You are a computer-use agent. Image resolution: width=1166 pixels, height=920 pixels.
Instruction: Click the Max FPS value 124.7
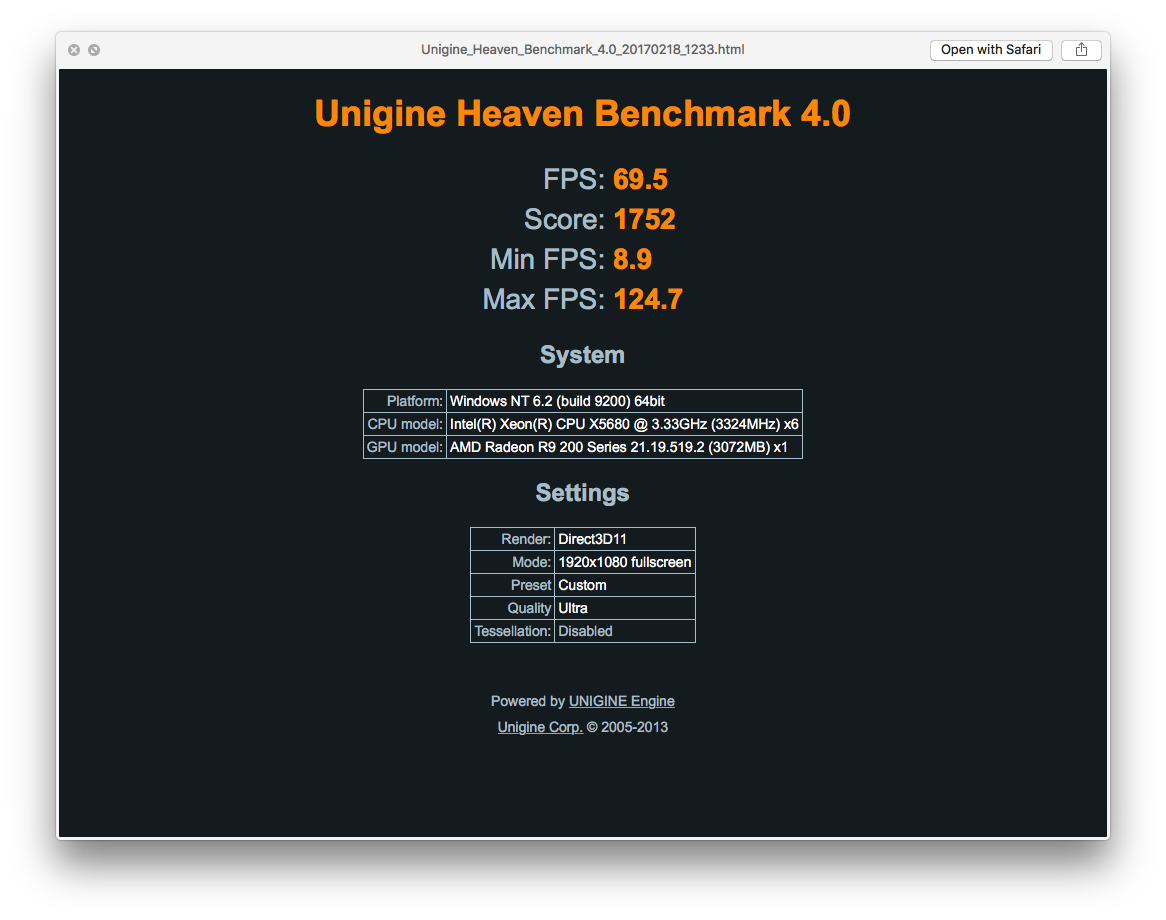pyautogui.click(x=648, y=300)
